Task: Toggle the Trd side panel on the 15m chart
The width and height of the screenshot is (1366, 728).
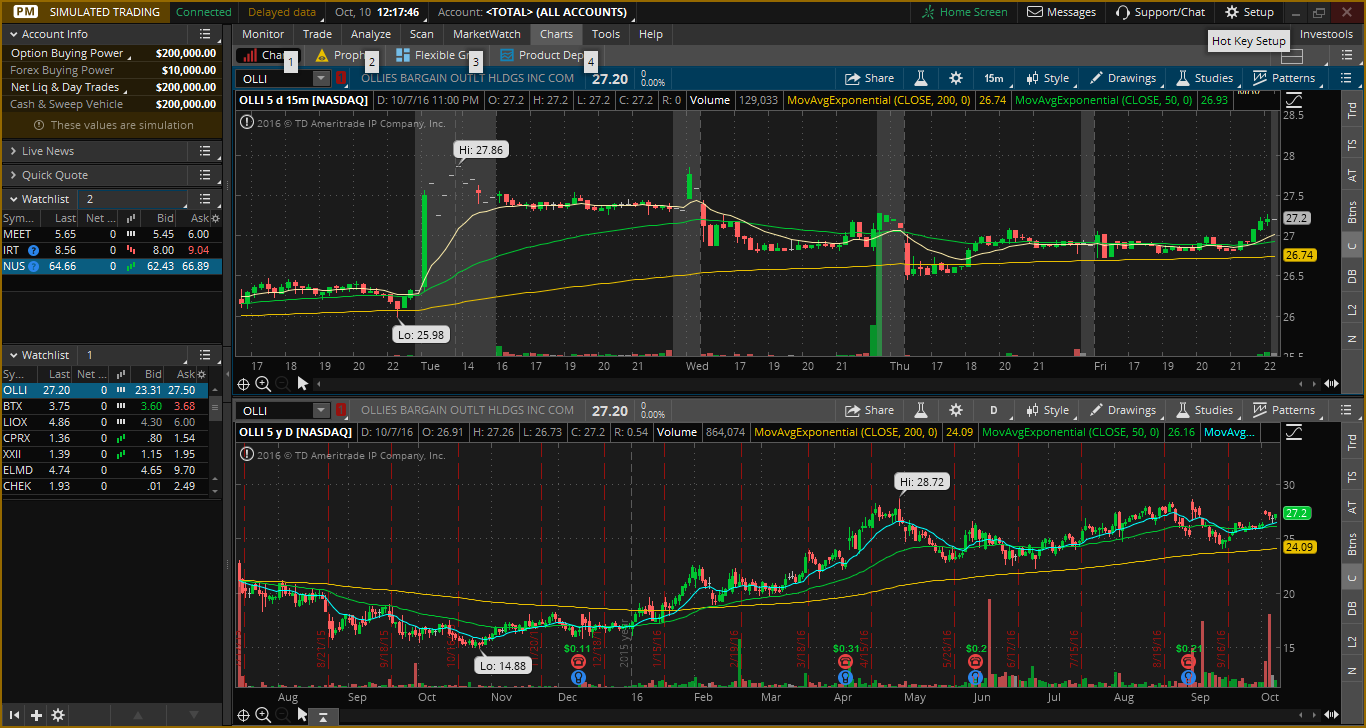Action: click(x=1352, y=110)
